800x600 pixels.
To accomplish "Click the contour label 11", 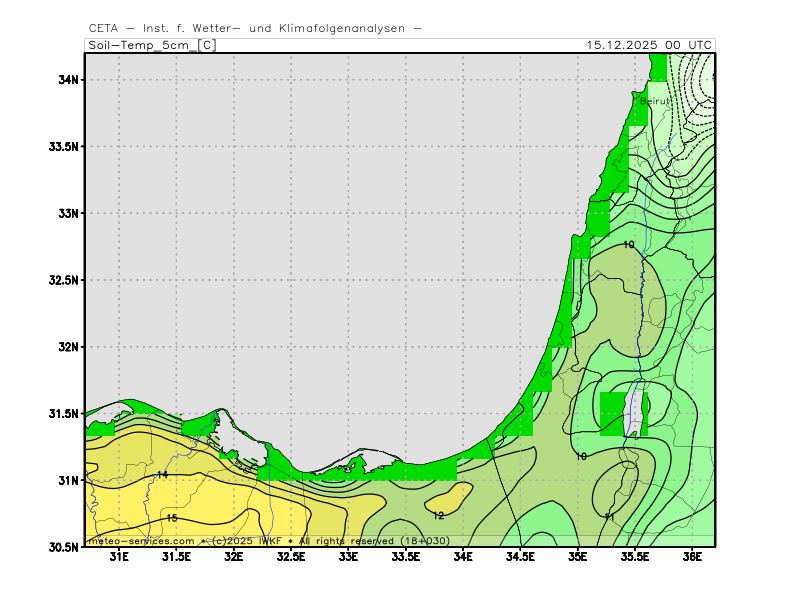I will pyautogui.click(x=609, y=517).
